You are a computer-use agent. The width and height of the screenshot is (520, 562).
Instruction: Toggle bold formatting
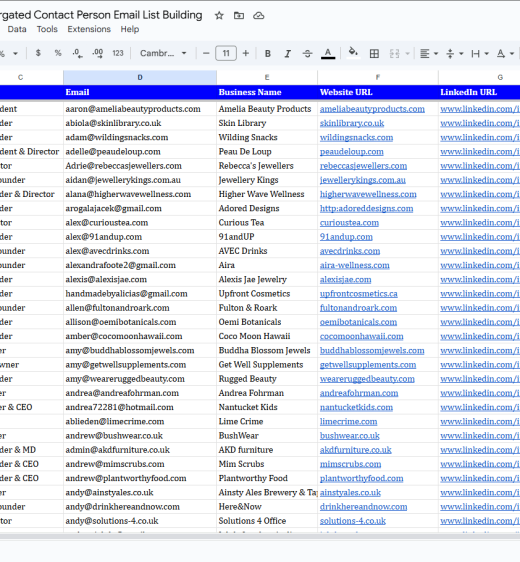268,53
